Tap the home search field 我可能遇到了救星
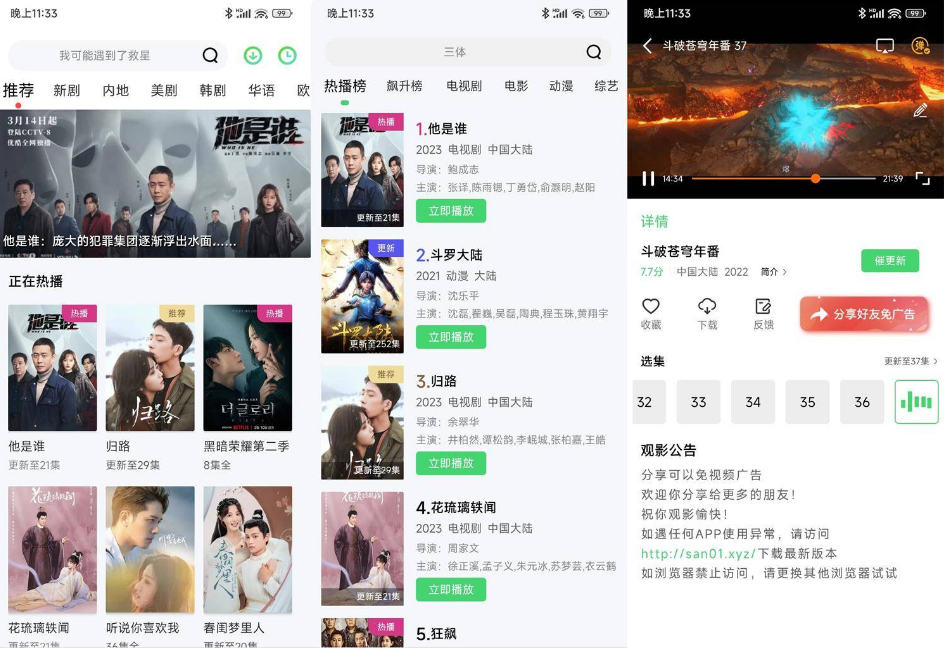 coord(118,55)
